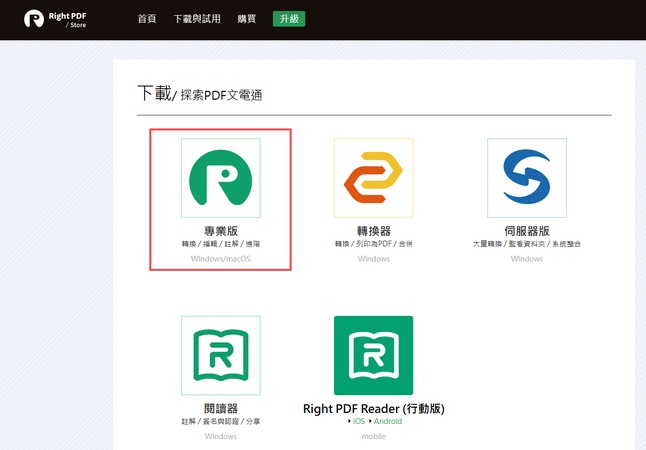
Task: Click the mobile label under Right PDF Reader
Action: [374, 436]
